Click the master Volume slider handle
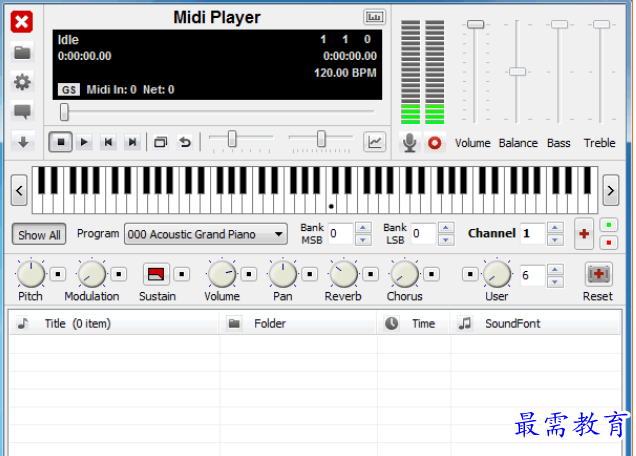The image size is (636, 456). pyautogui.click(x=475, y=24)
